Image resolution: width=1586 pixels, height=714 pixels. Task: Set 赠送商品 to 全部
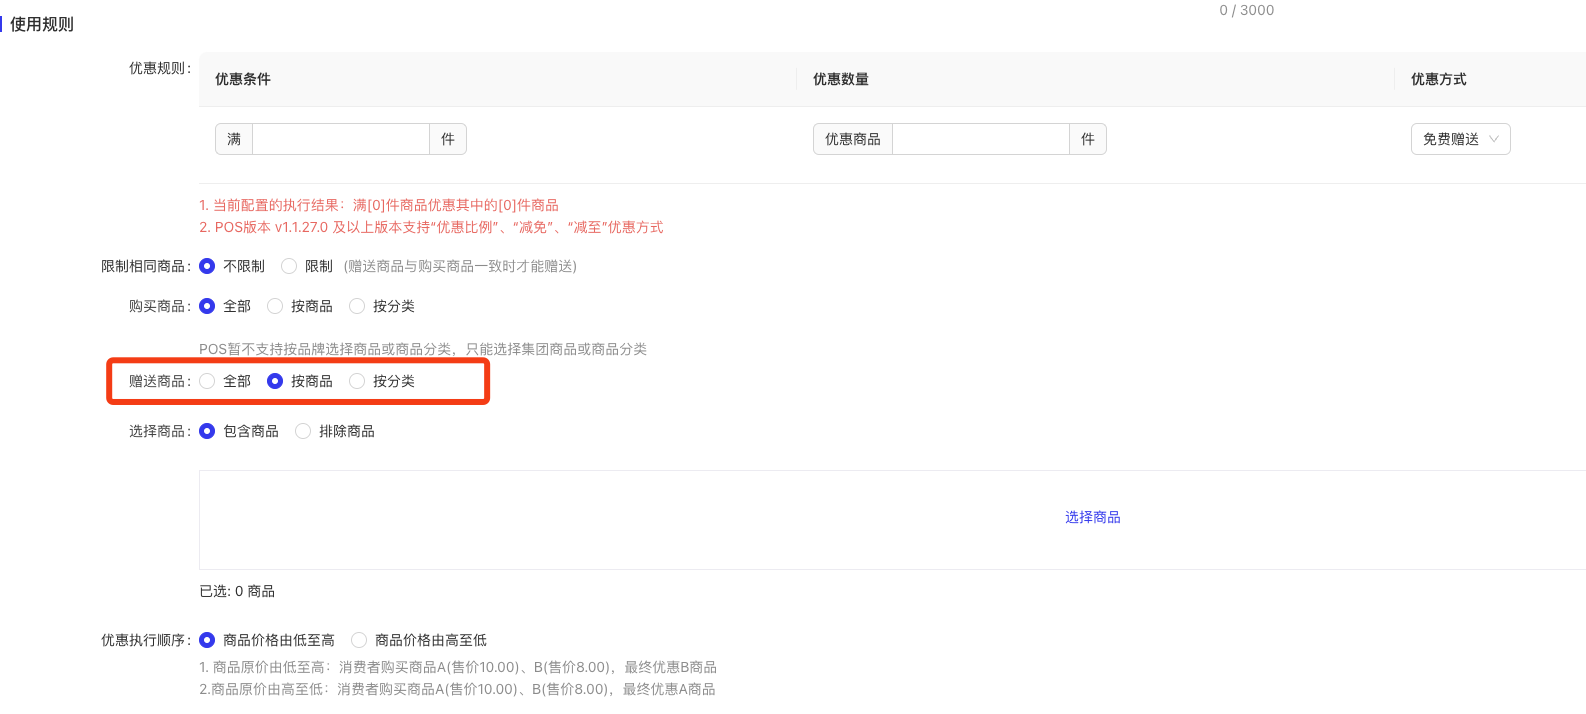coord(207,381)
